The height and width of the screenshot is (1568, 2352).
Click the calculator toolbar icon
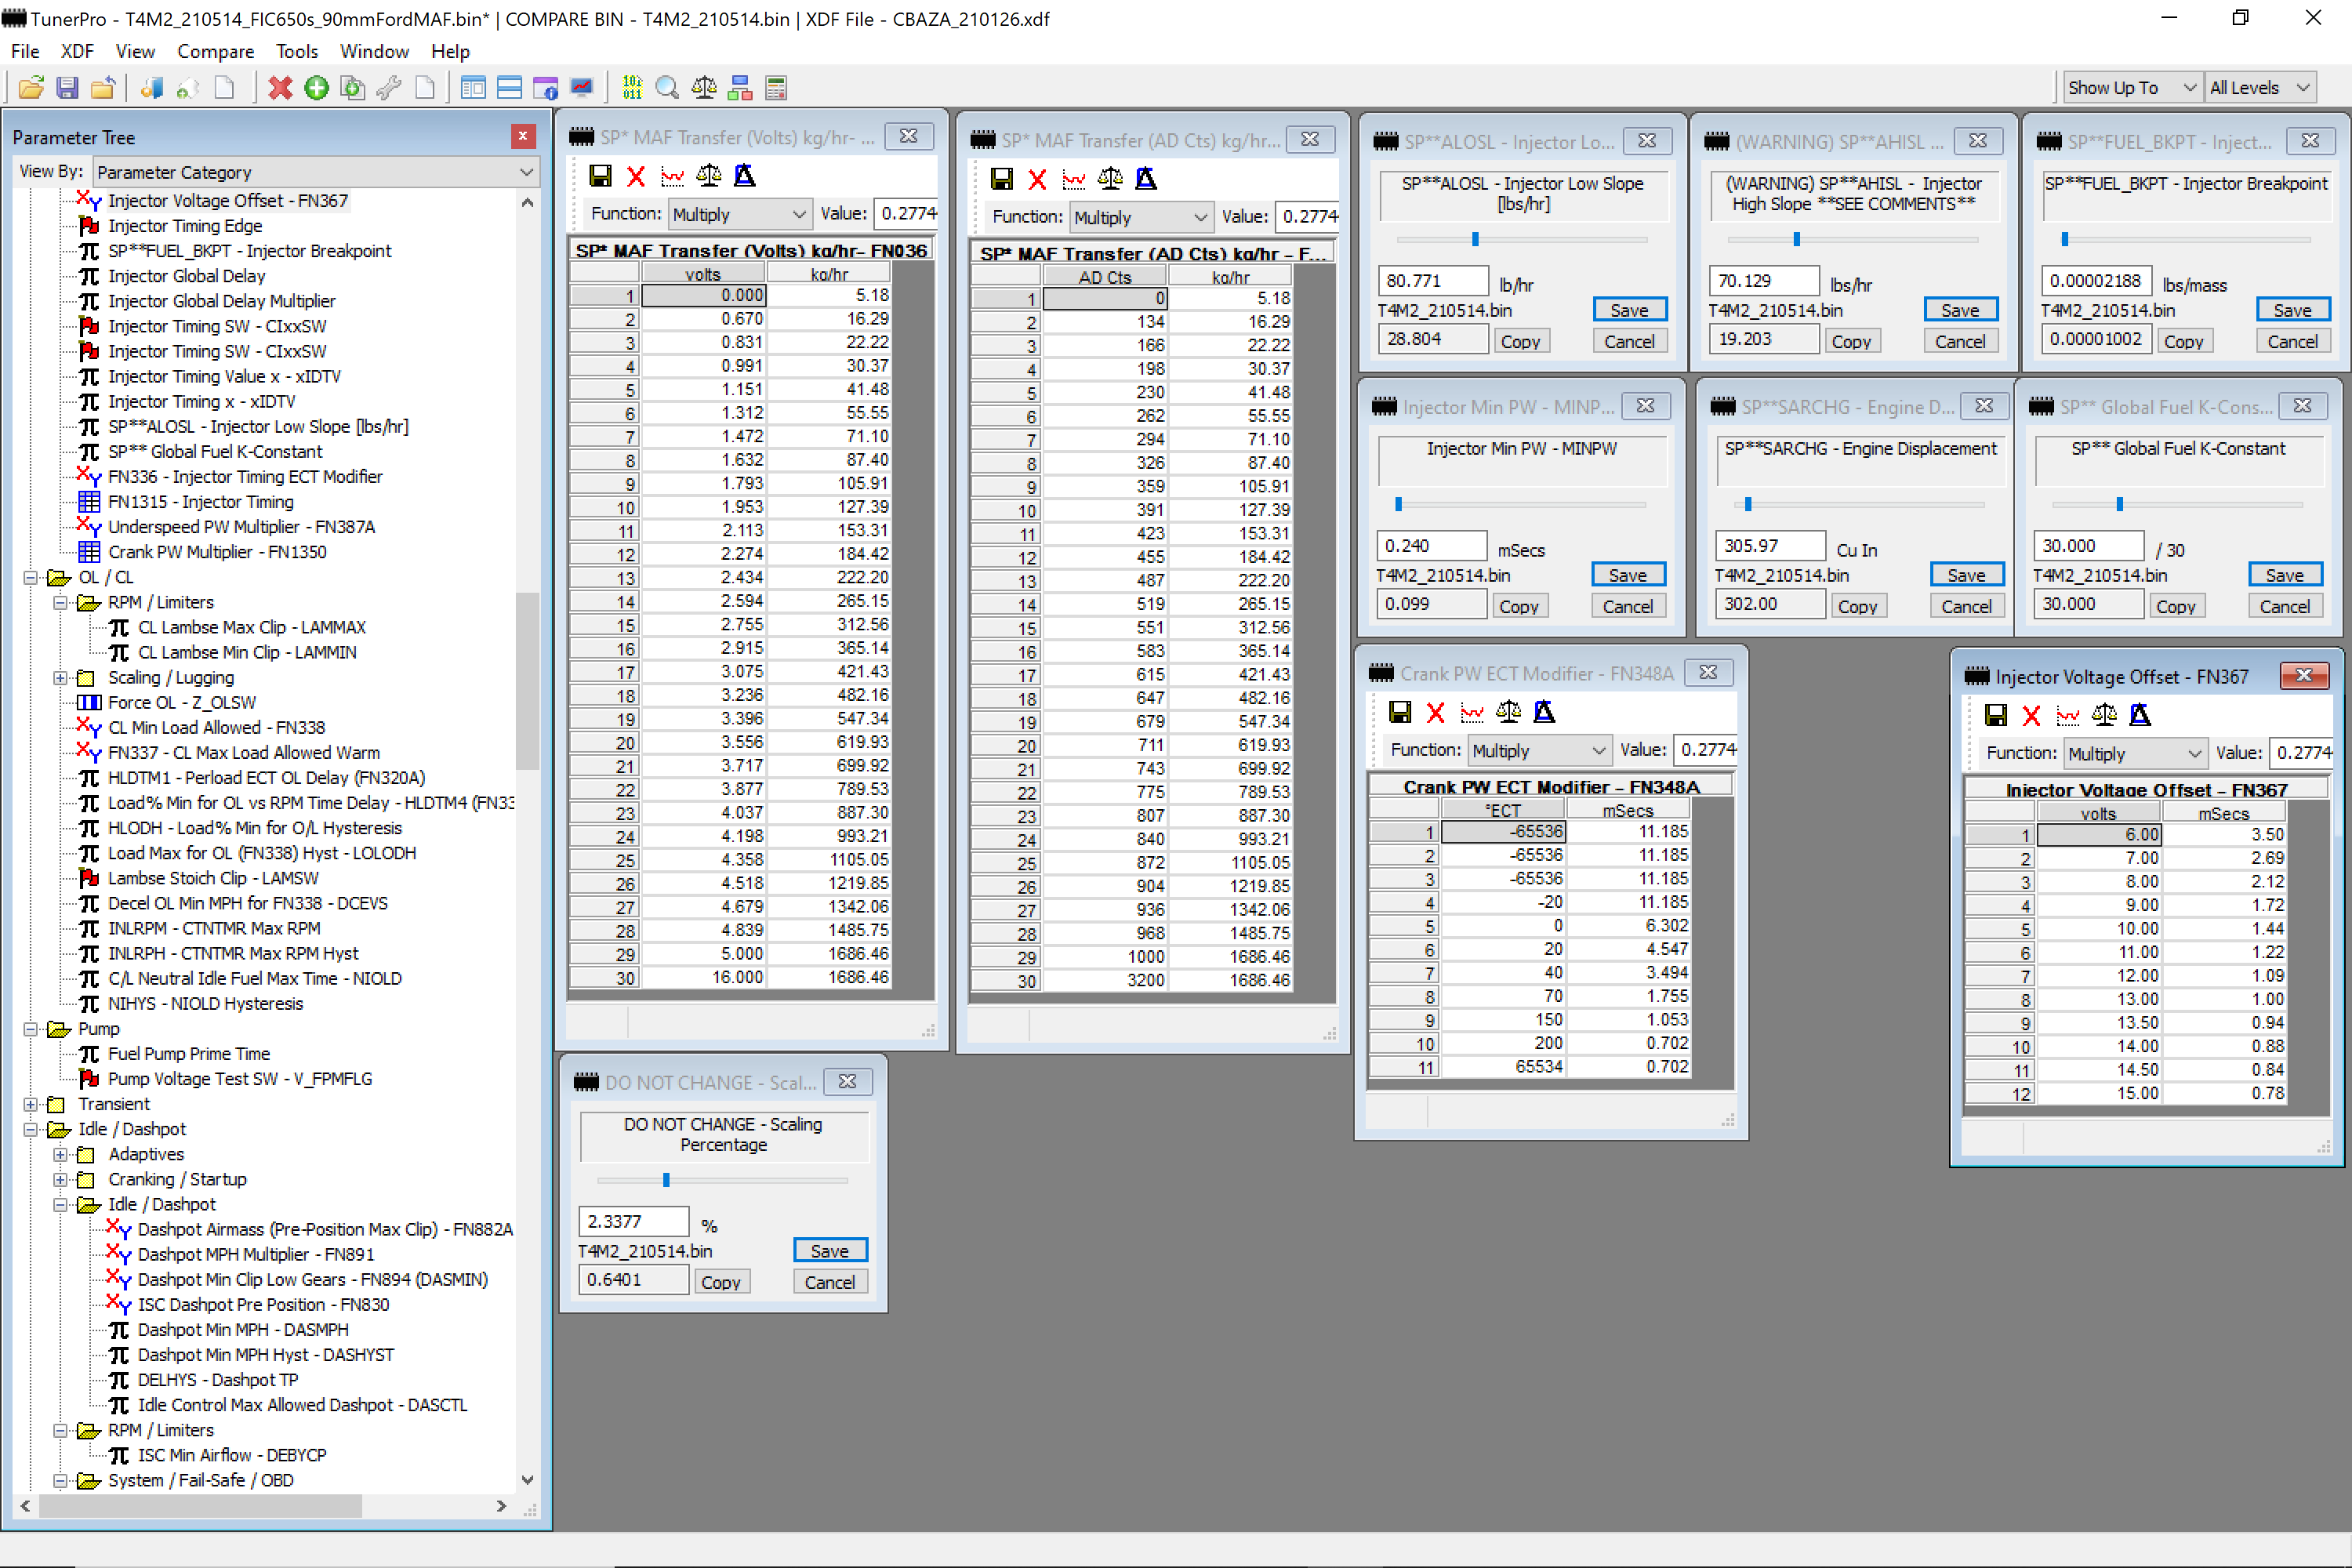point(776,88)
